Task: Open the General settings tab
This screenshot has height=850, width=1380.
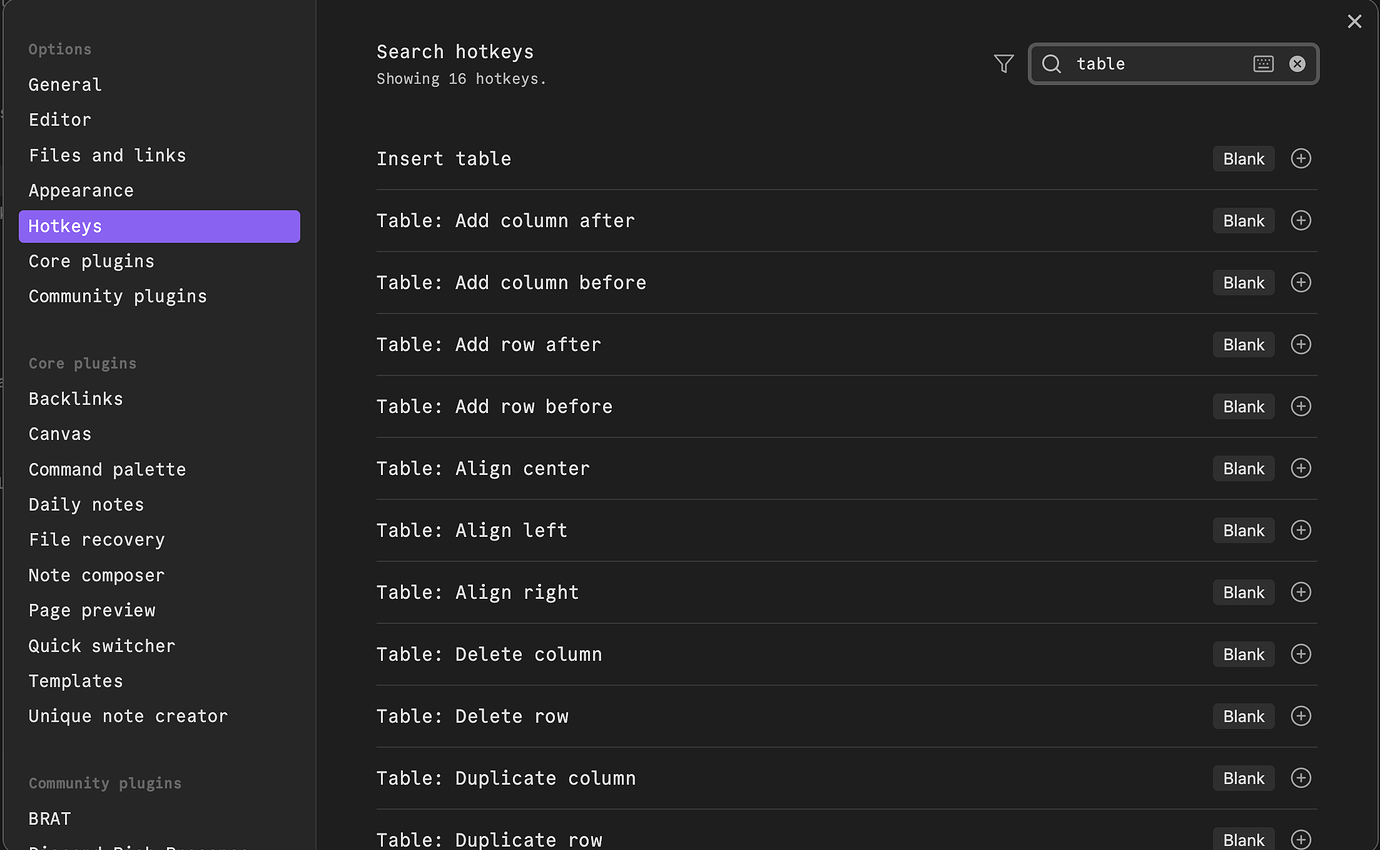Action: tap(65, 85)
